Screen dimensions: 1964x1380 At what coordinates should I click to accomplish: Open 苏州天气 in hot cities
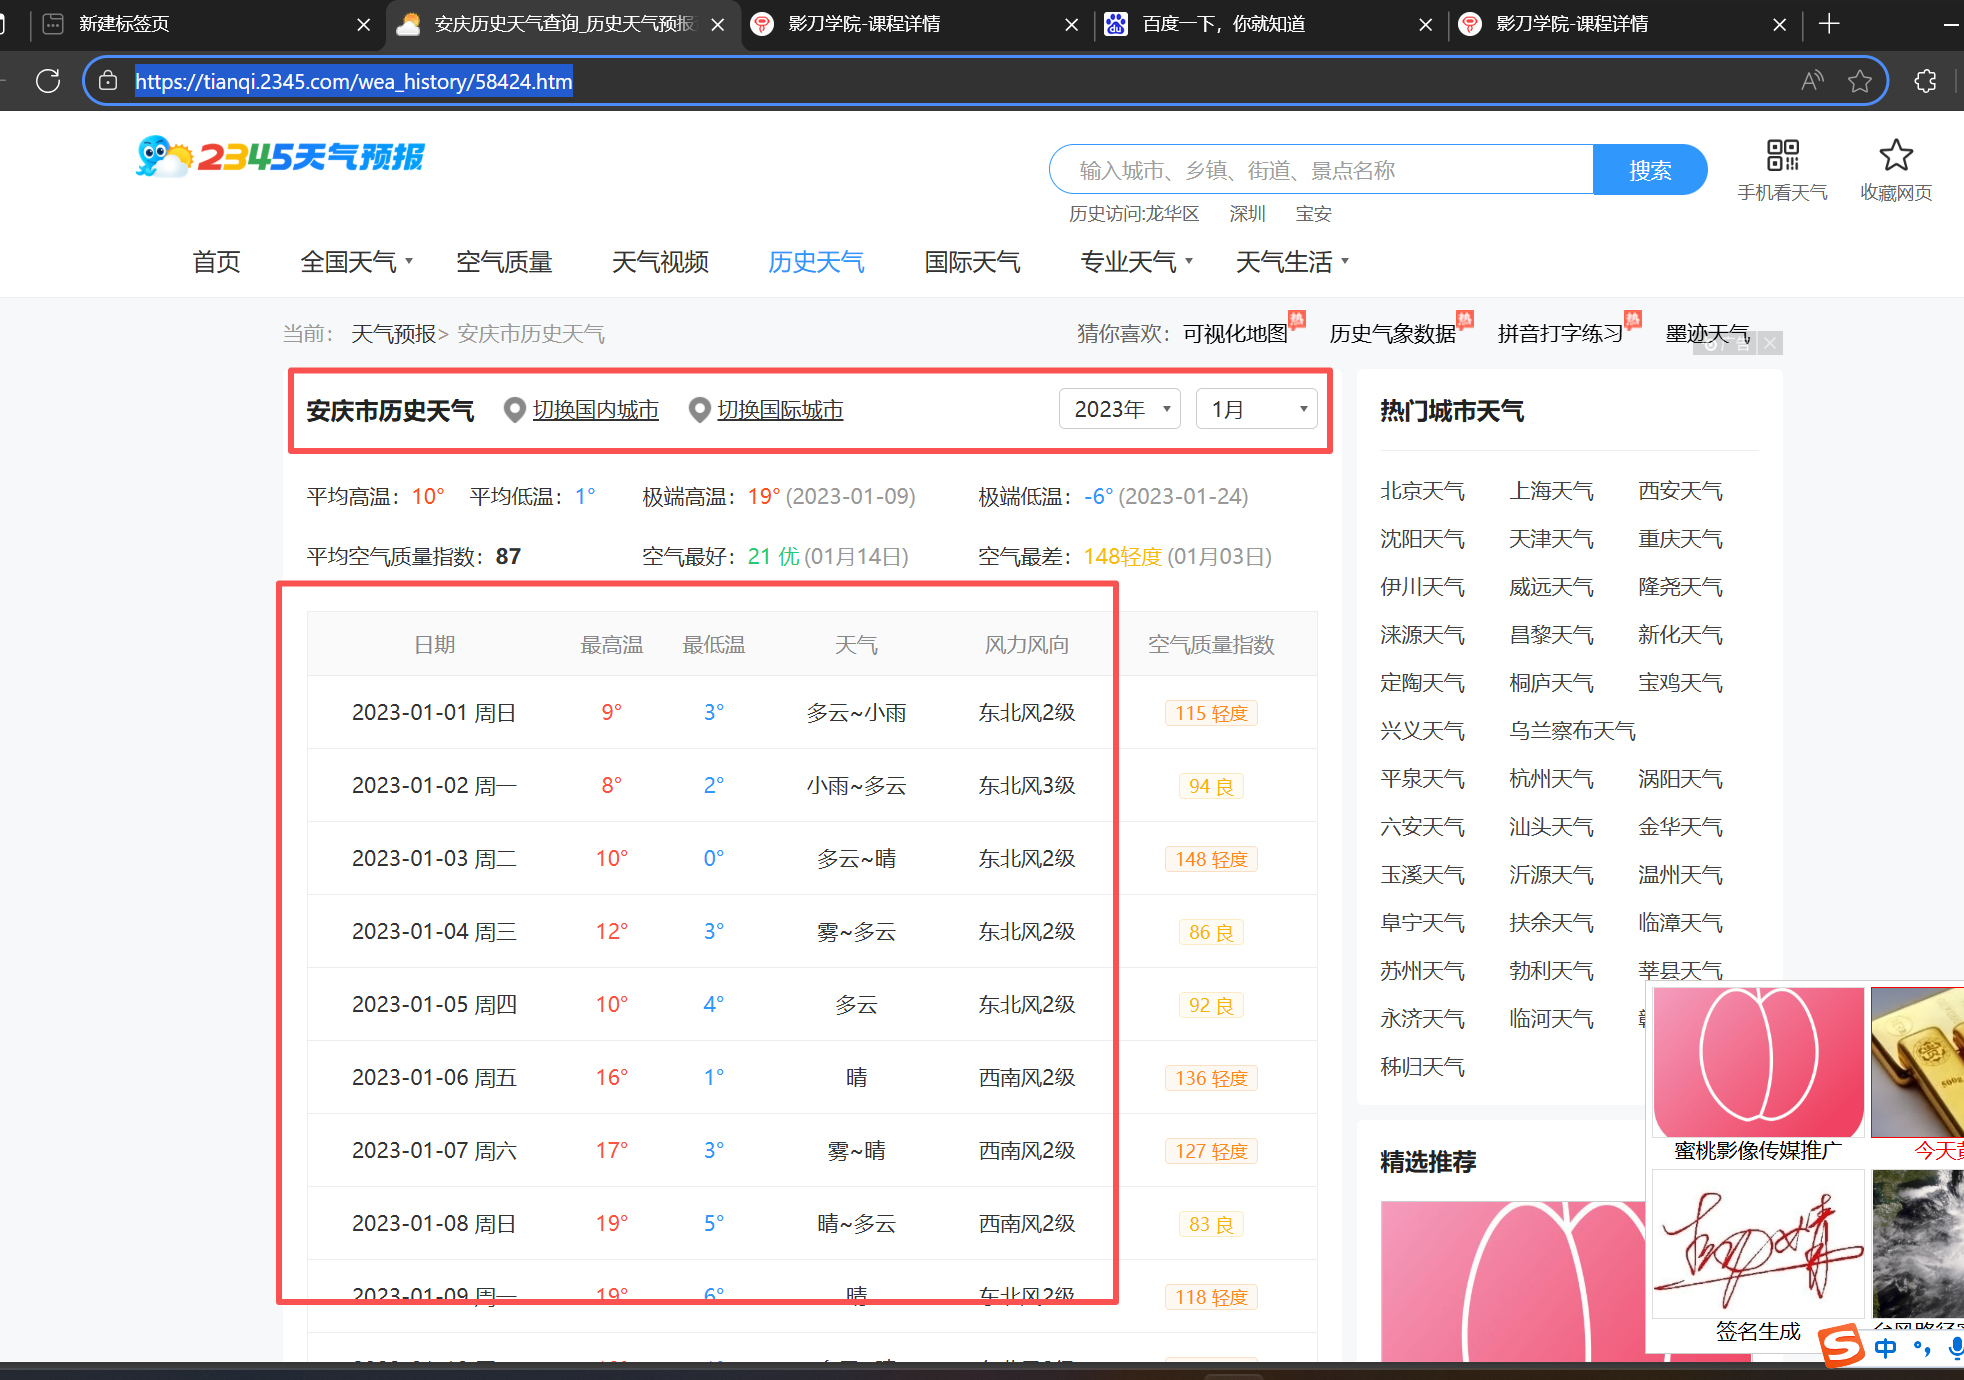(x=1422, y=971)
